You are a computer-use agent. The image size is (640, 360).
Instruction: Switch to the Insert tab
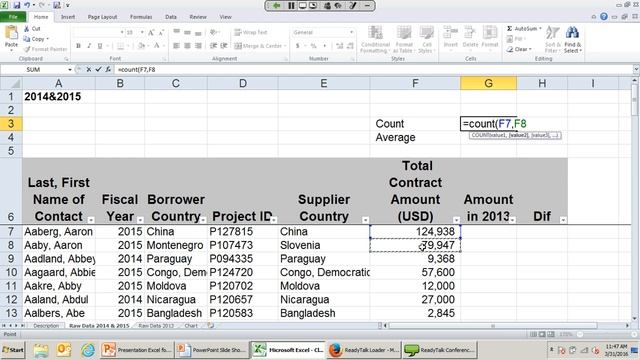[x=68, y=17]
